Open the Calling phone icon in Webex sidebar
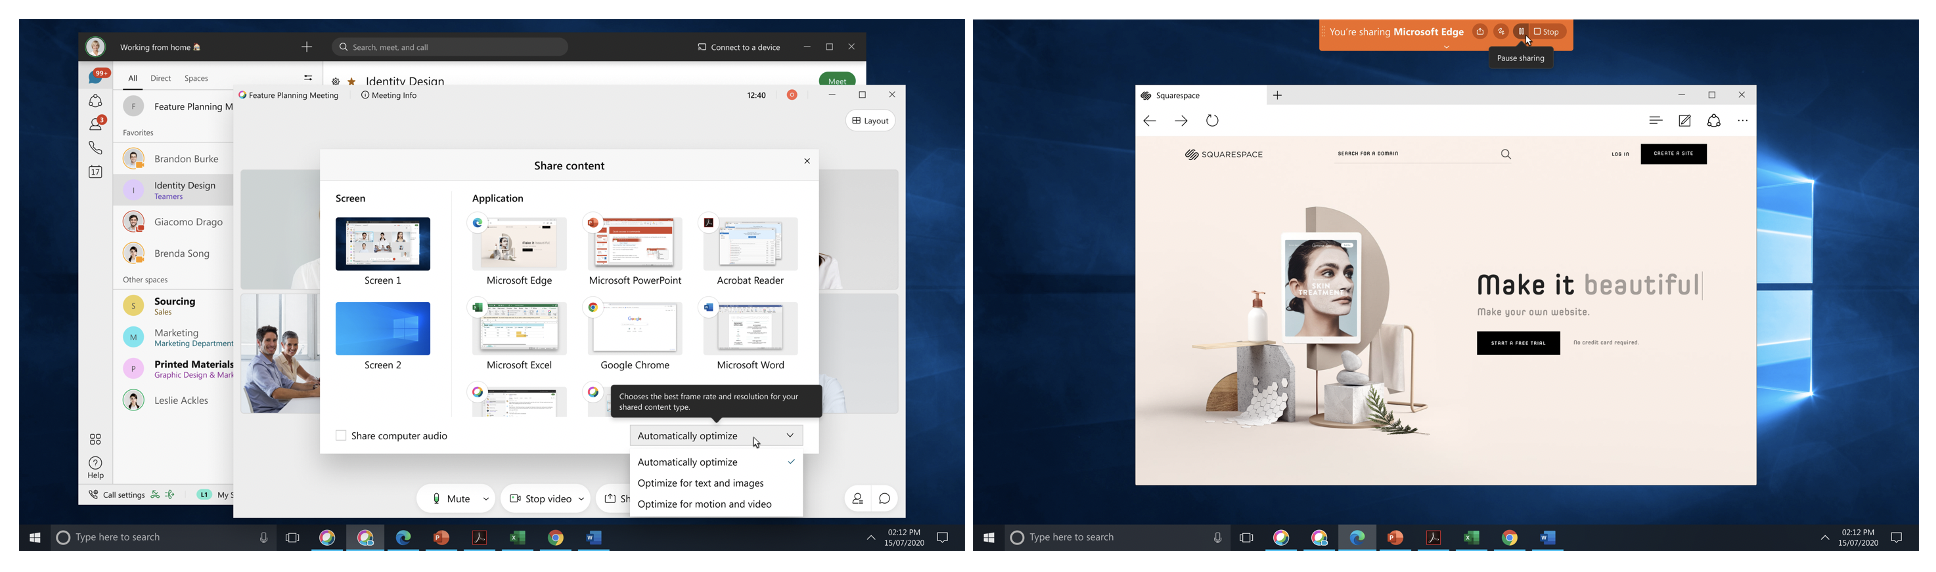The height and width of the screenshot is (572, 1936). 96,148
